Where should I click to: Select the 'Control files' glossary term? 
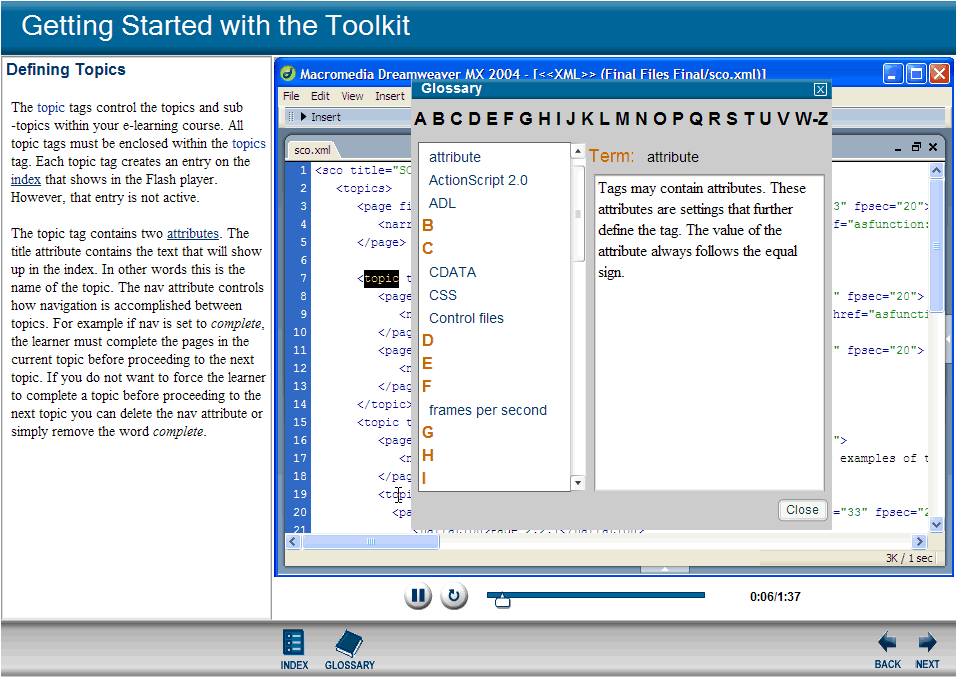(x=467, y=319)
